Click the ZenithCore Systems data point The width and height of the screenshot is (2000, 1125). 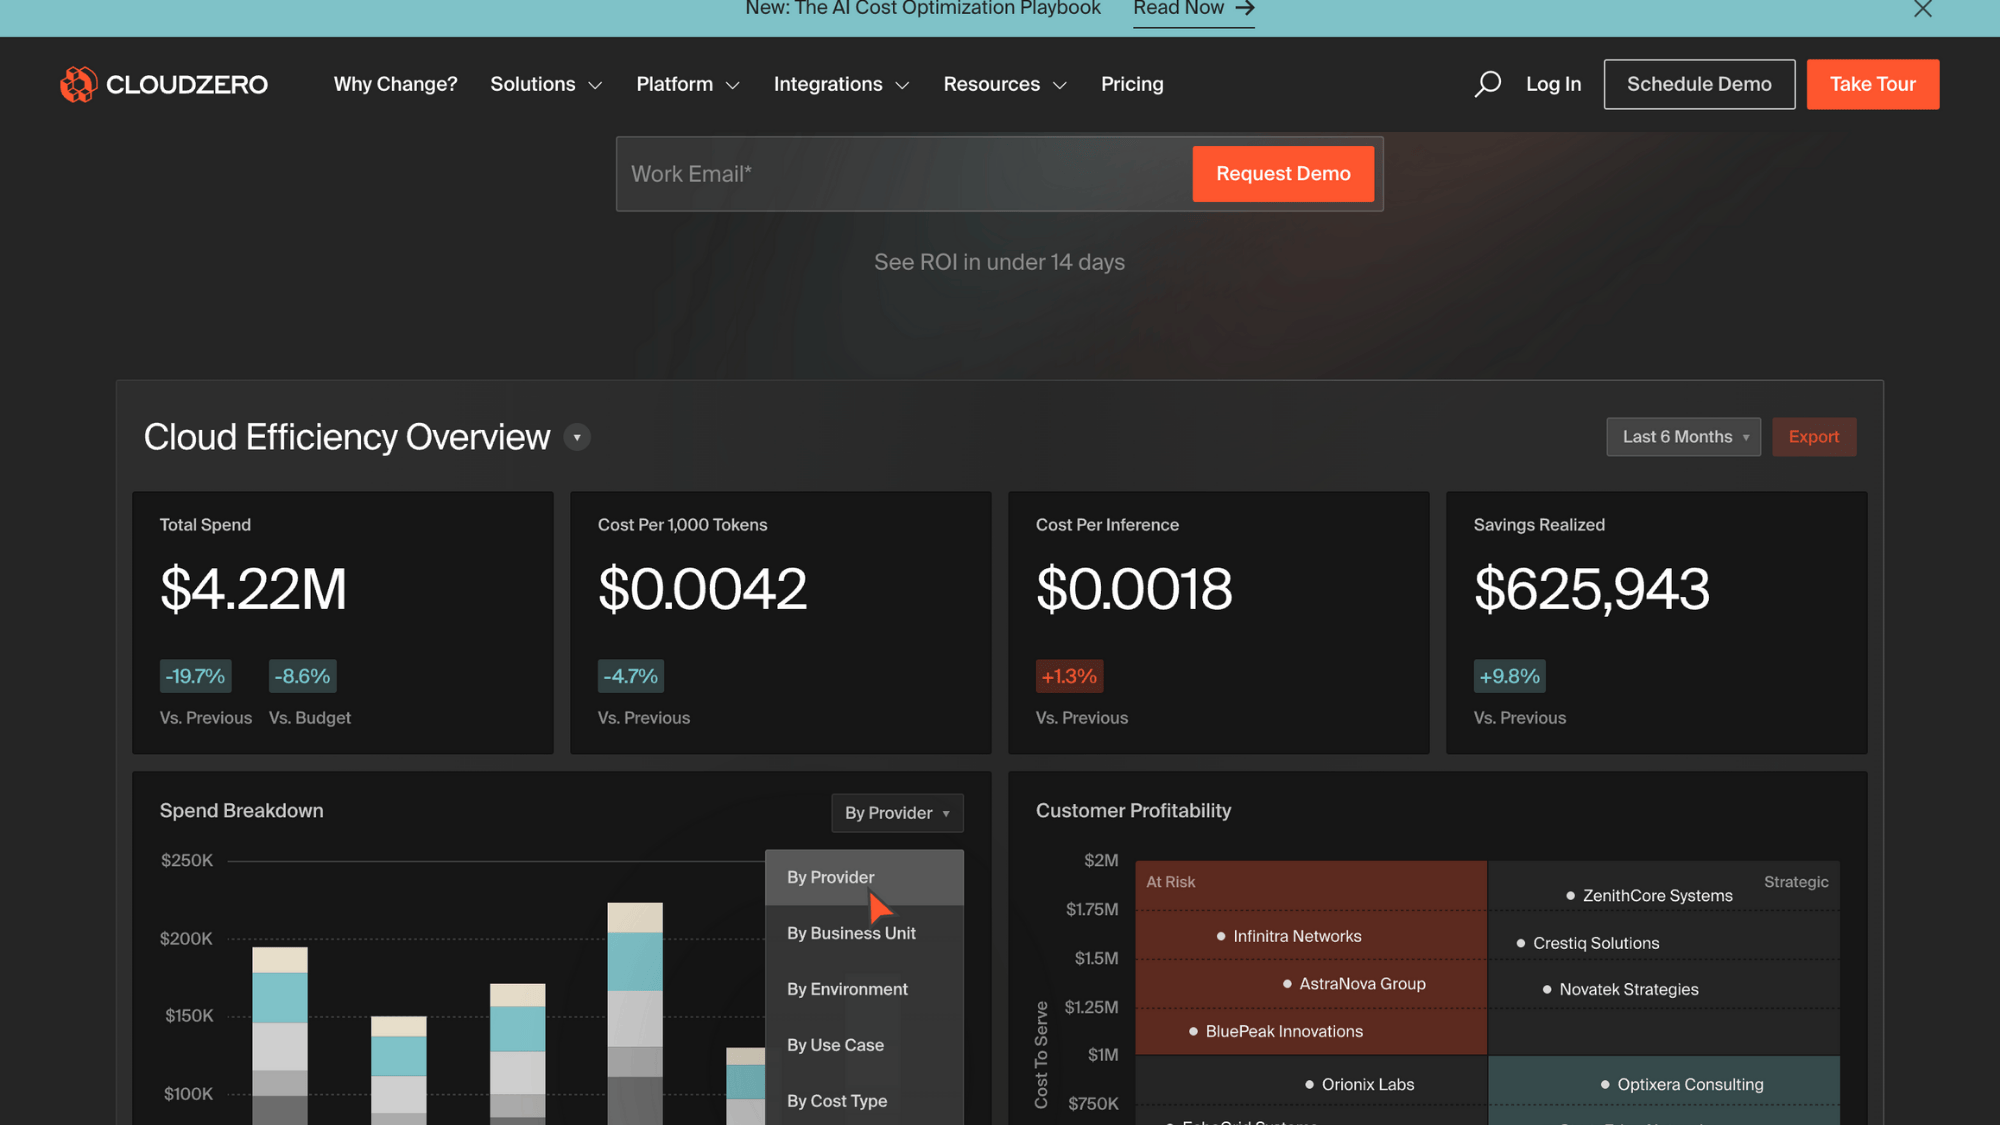click(1570, 896)
